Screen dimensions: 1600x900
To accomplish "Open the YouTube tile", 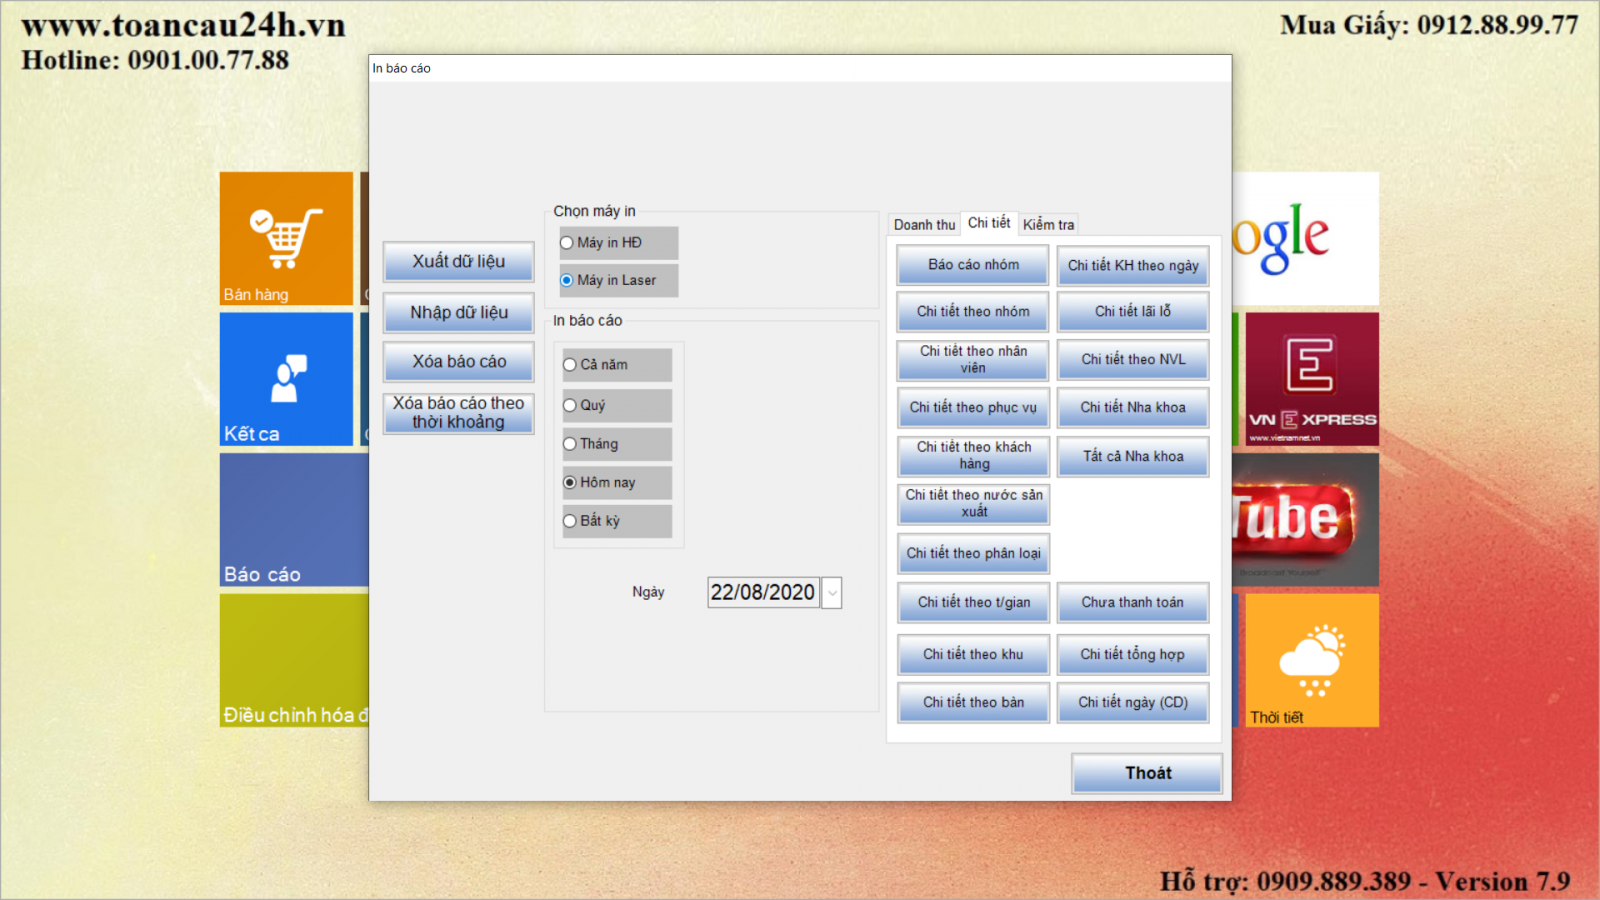I will point(1305,520).
